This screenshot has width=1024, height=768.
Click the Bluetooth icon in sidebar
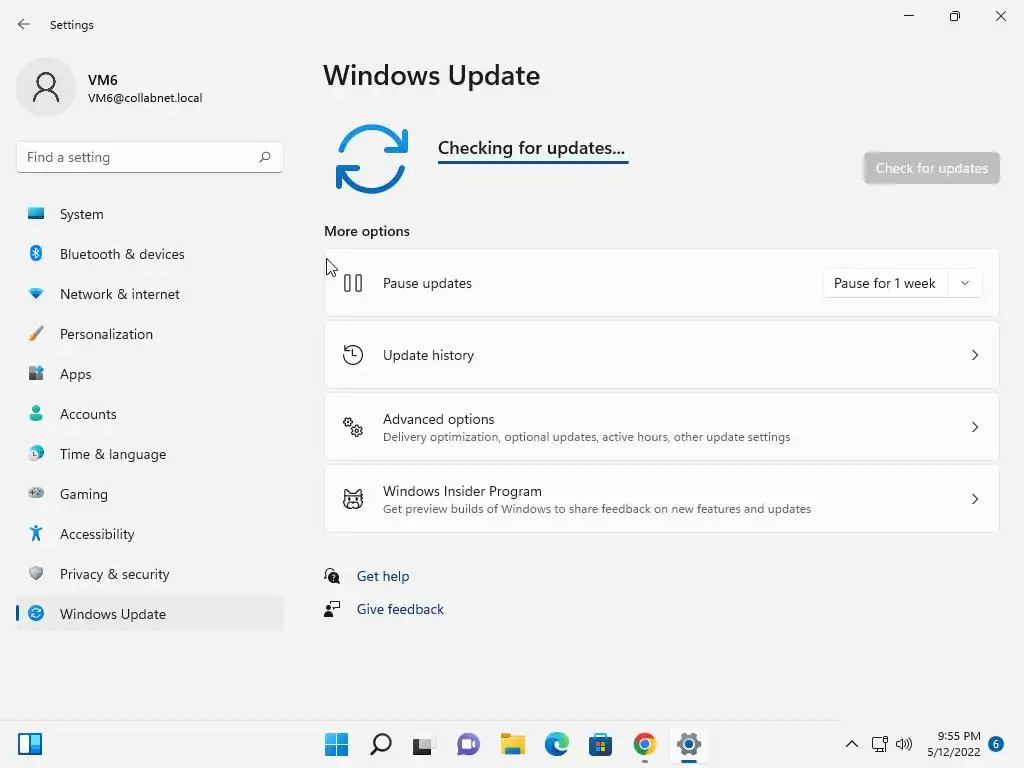pyautogui.click(x=36, y=253)
